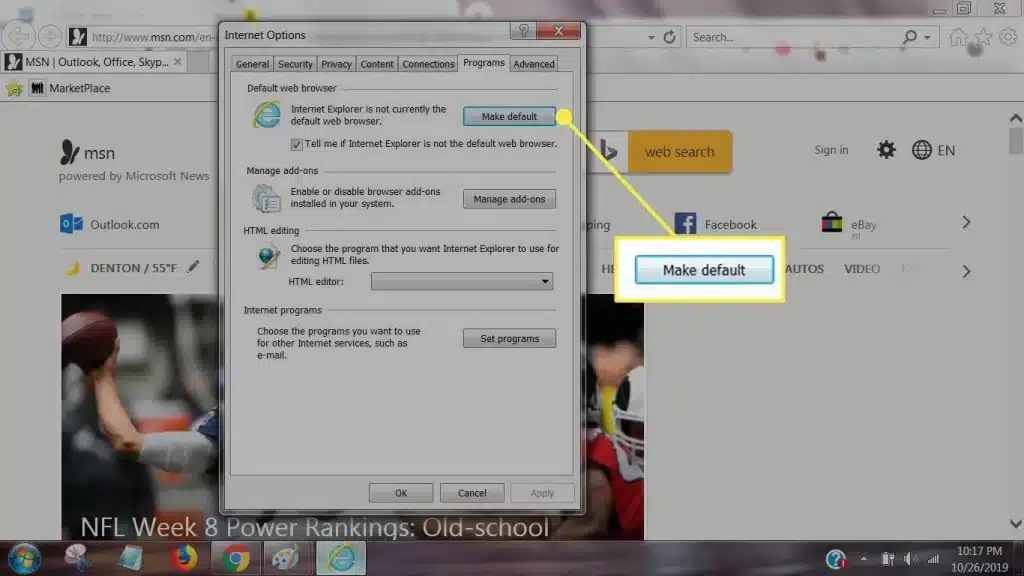Click the Refresh page icon in address bar
Image resolution: width=1024 pixels, height=576 pixels.
click(670, 37)
